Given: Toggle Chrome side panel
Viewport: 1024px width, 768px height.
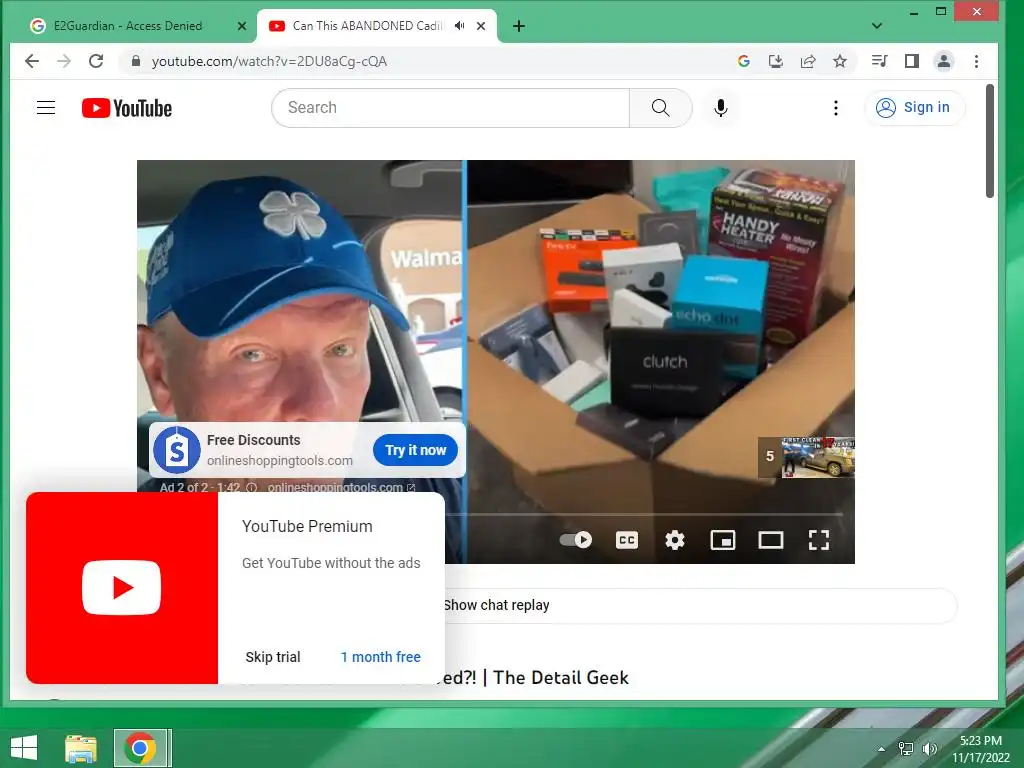Looking at the screenshot, I should (912, 61).
